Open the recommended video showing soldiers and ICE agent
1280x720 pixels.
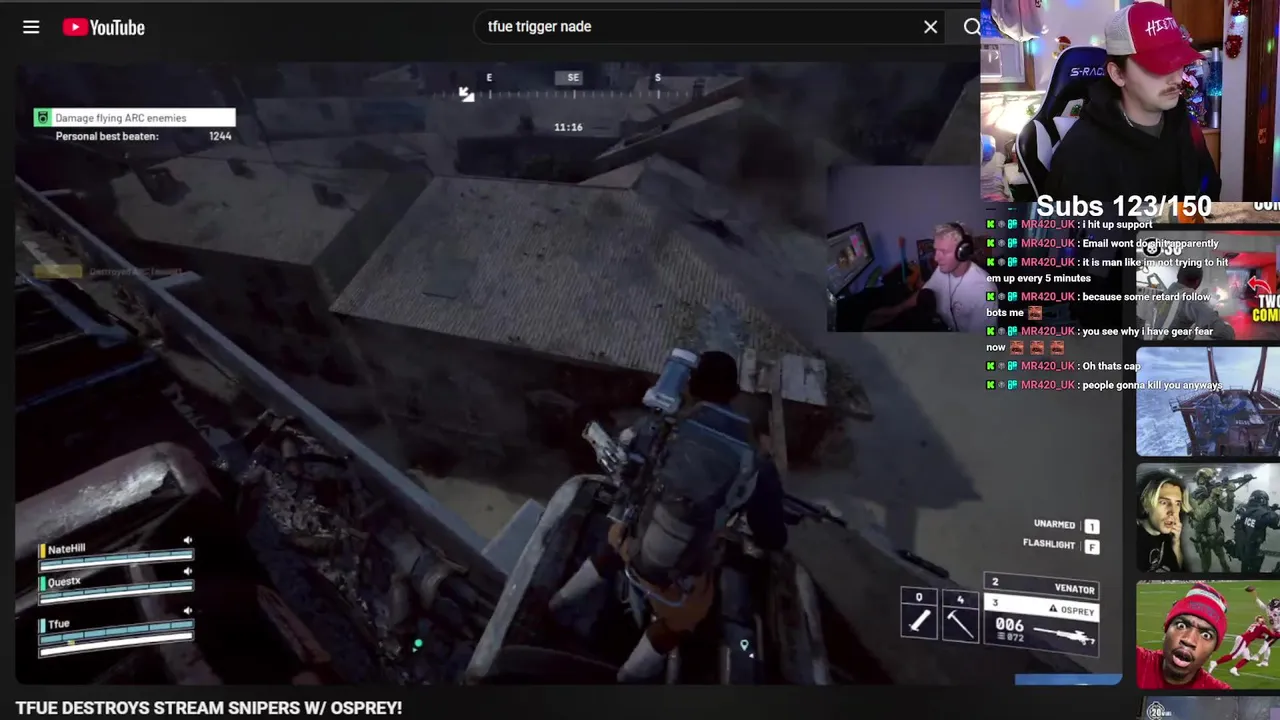[1208, 518]
